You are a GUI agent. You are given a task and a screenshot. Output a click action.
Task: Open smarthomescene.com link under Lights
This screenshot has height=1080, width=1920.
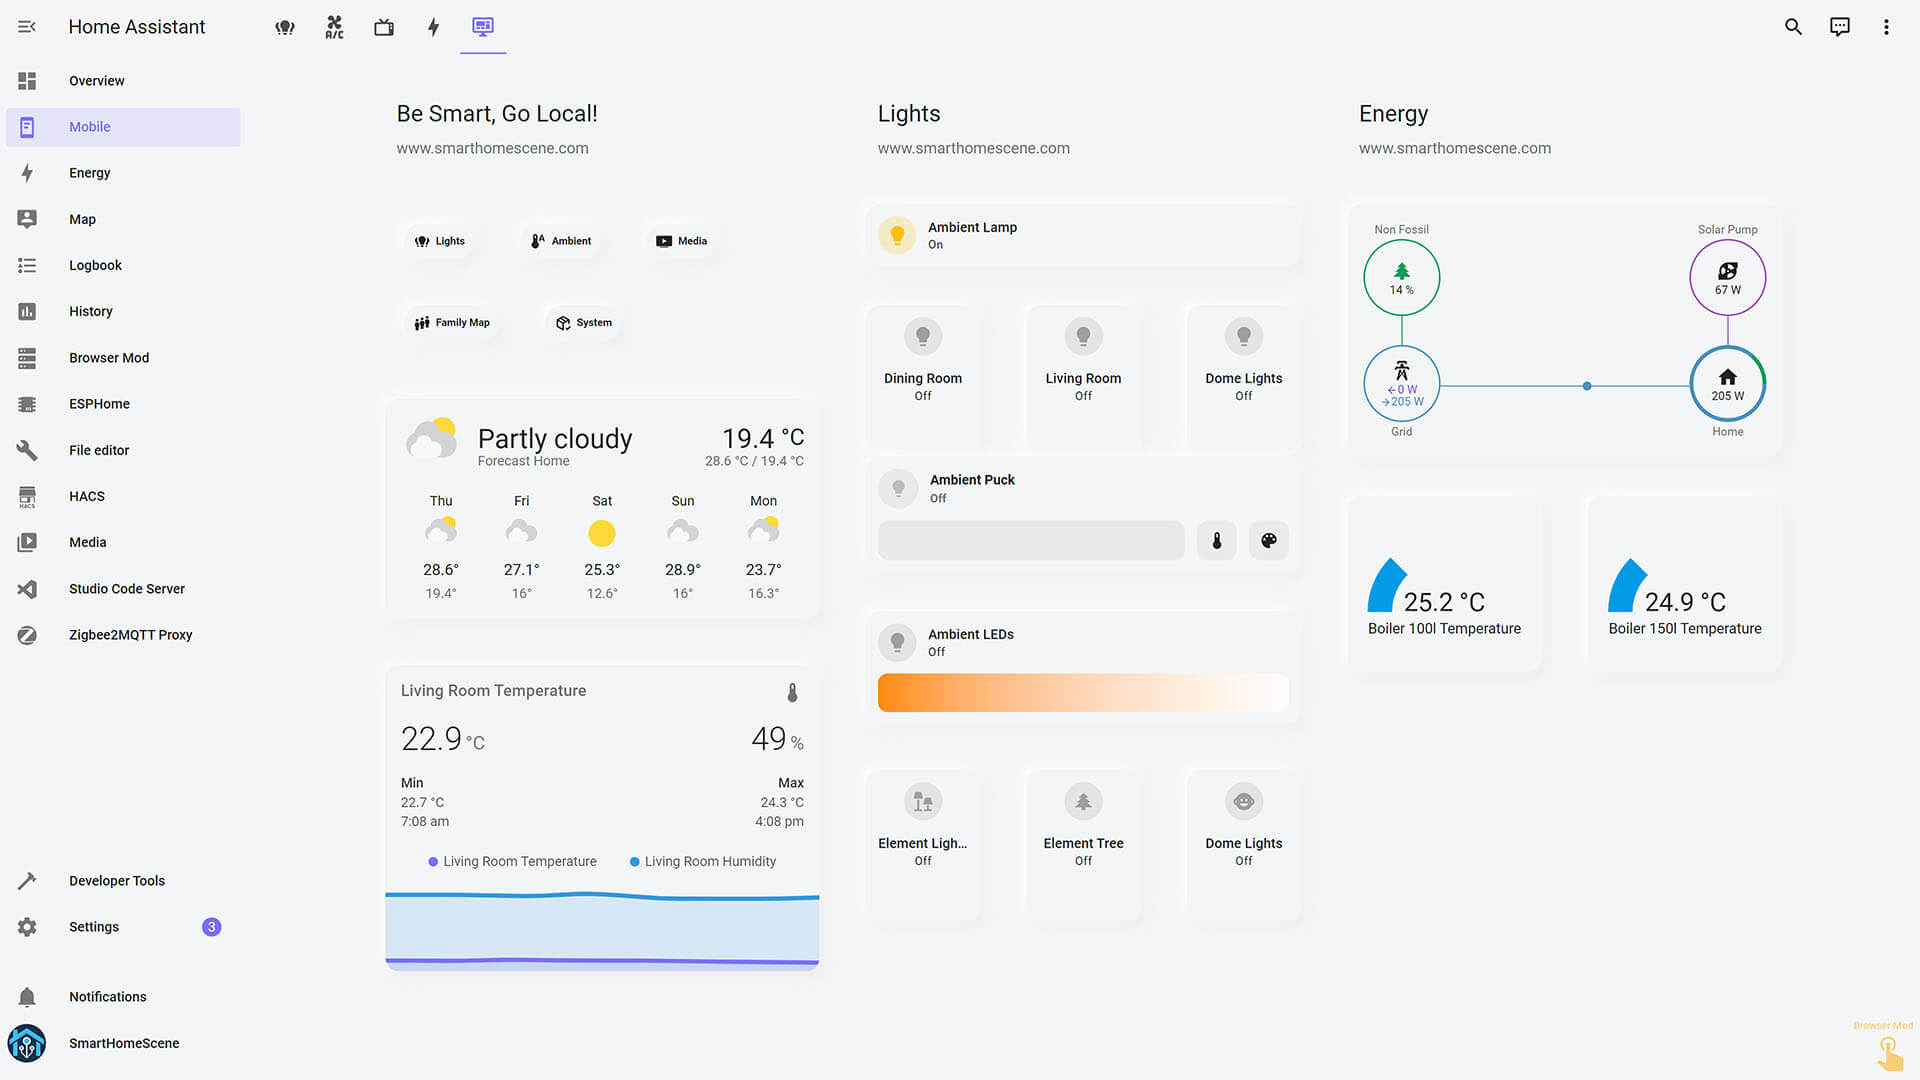point(973,148)
